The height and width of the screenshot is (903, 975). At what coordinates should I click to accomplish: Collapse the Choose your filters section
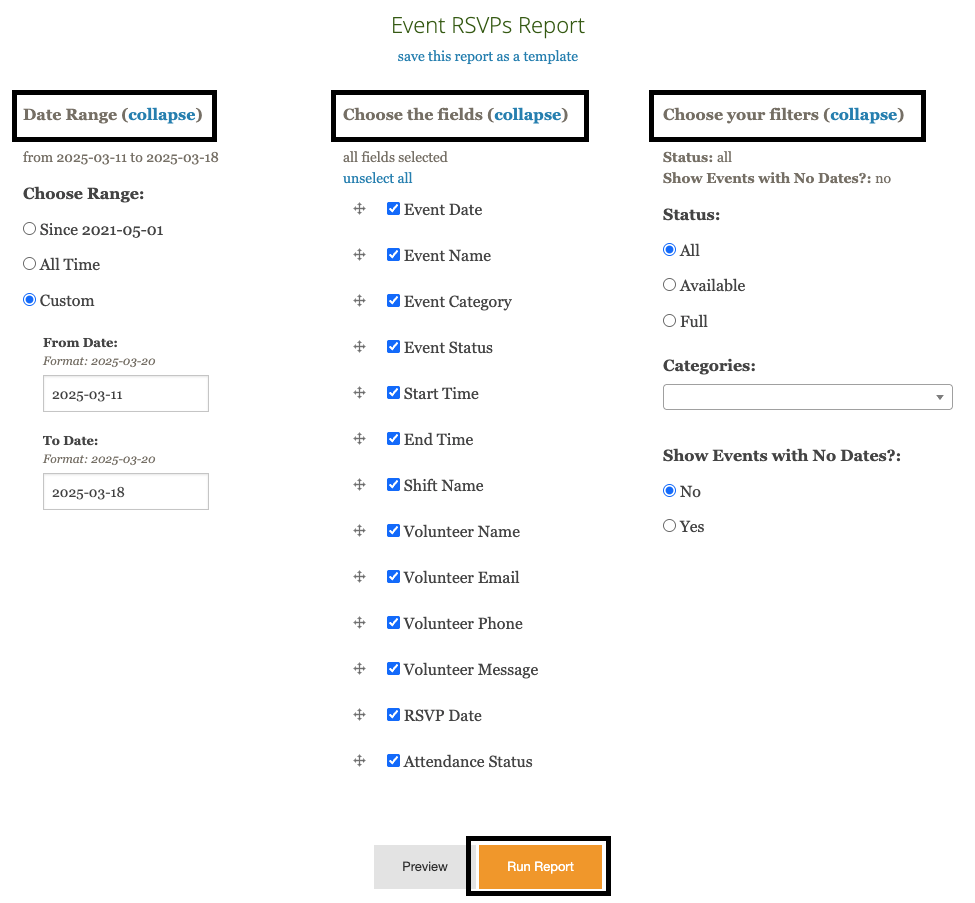[x=864, y=115]
